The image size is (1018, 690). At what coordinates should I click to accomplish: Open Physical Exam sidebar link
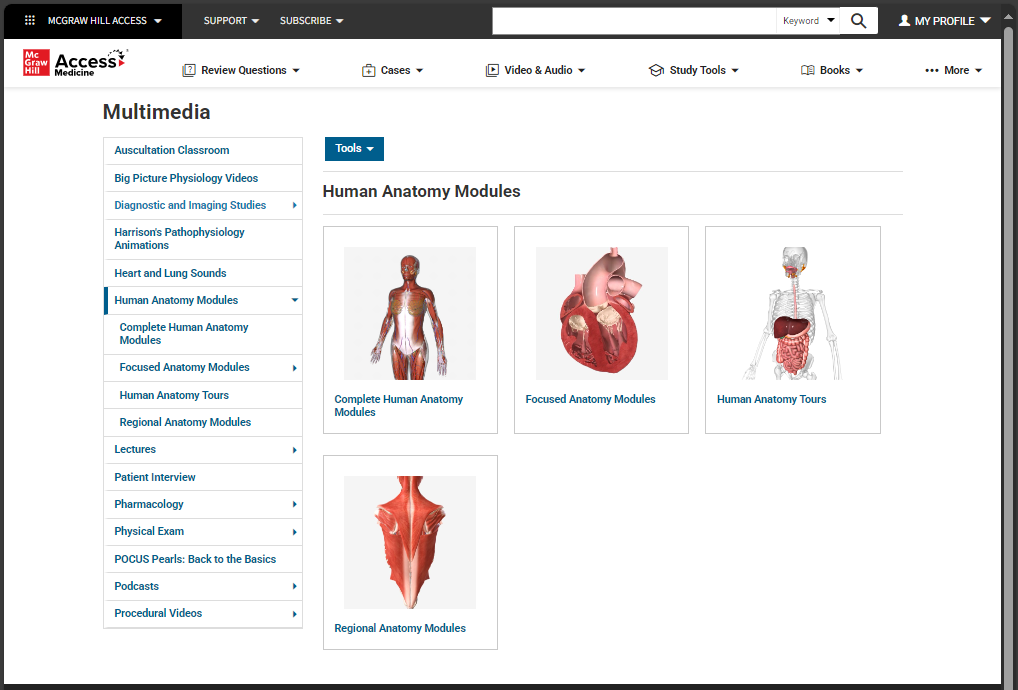tap(149, 531)
